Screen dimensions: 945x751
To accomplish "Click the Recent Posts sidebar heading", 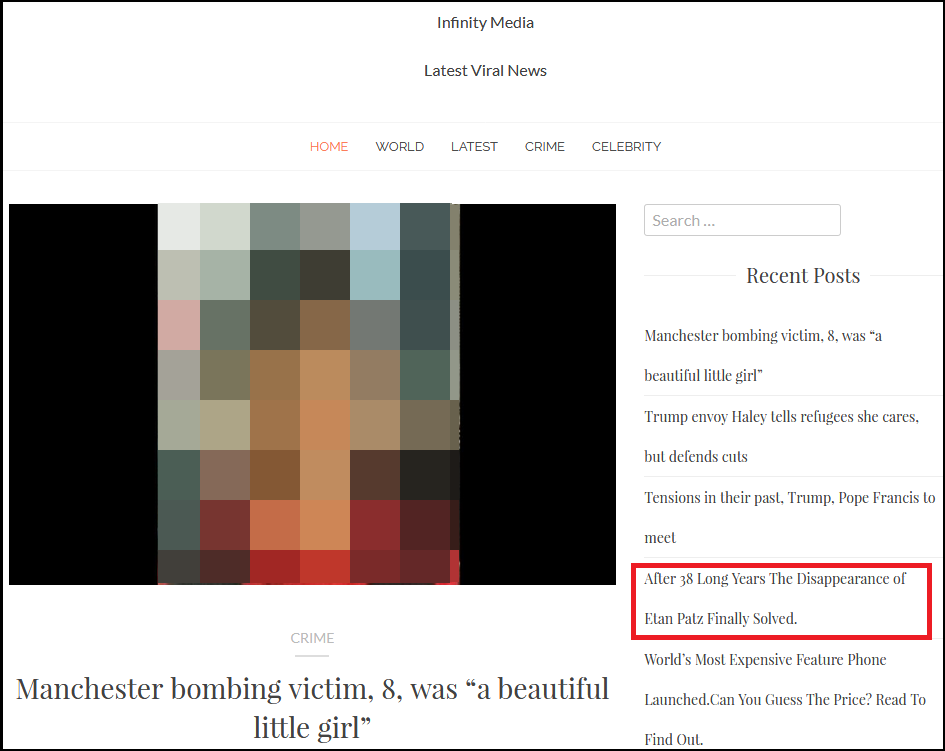I will pyautogui.click(x=802, y=276).
